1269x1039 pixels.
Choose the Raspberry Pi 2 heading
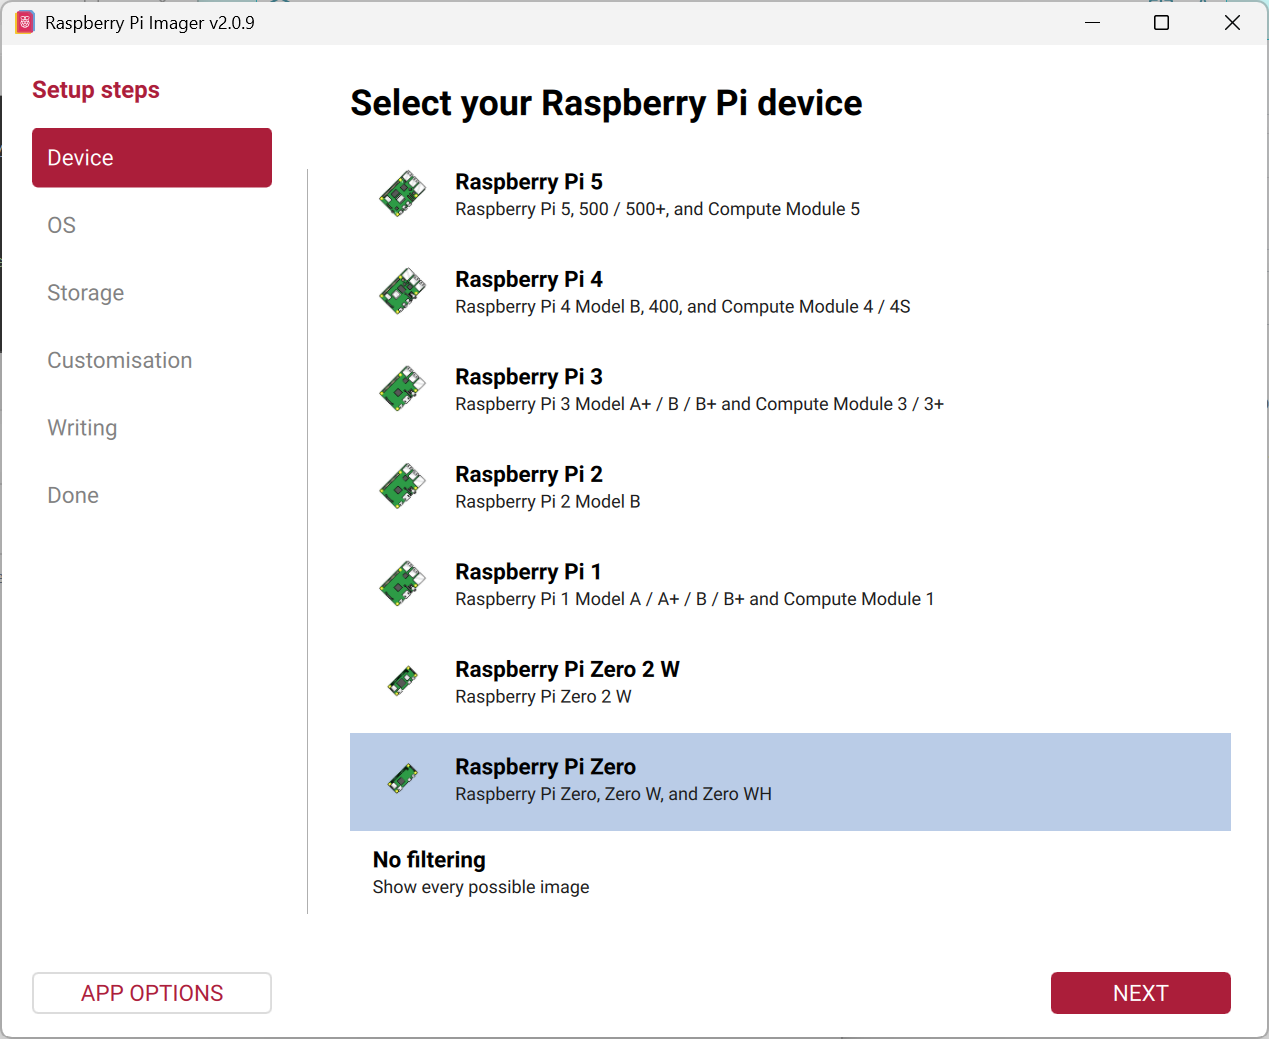(x=529, y=474)
